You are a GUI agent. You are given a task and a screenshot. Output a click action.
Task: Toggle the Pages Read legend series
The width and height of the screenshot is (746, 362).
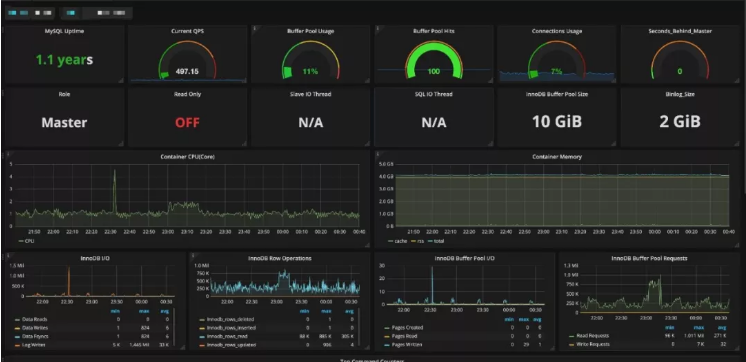[x=404, y=336]
